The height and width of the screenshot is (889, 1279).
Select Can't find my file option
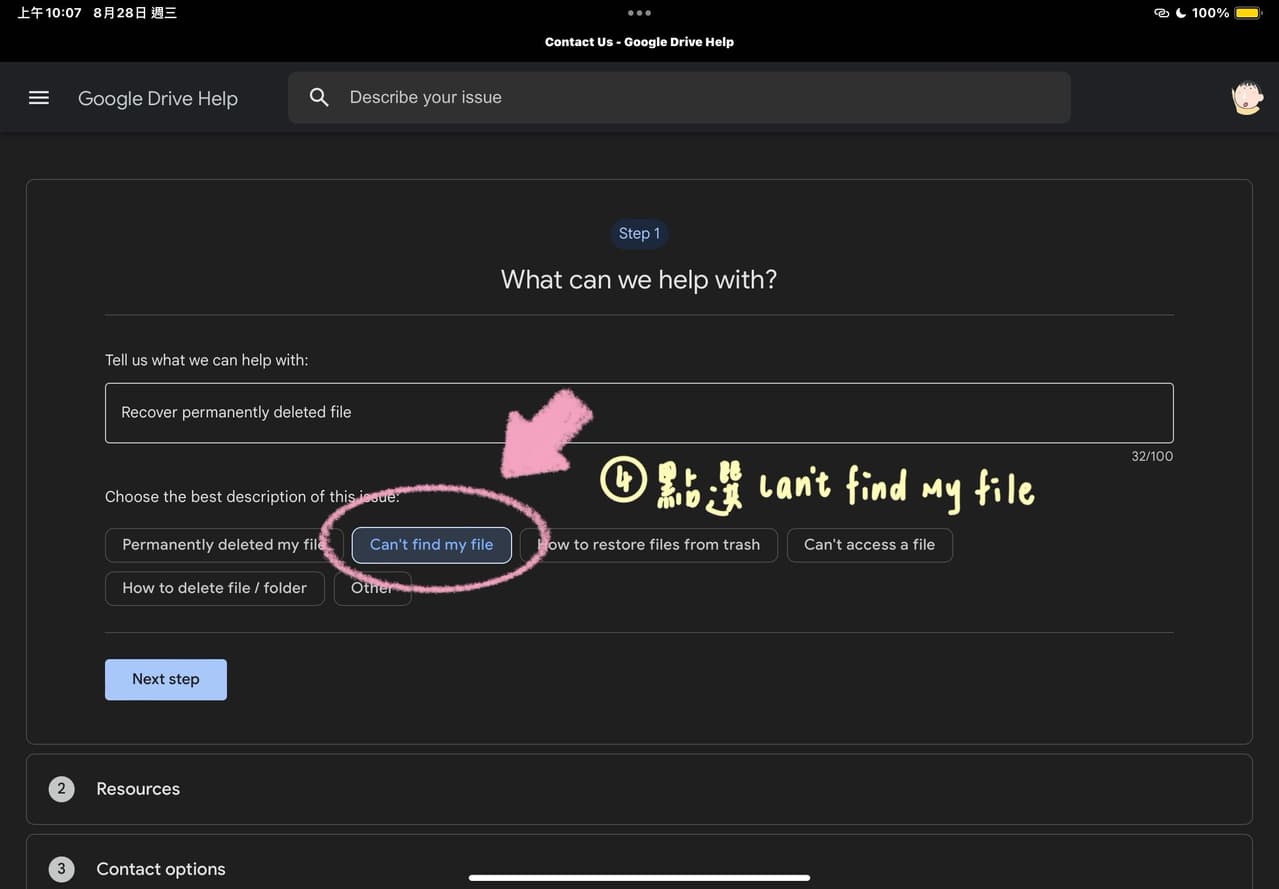[432, 545]
